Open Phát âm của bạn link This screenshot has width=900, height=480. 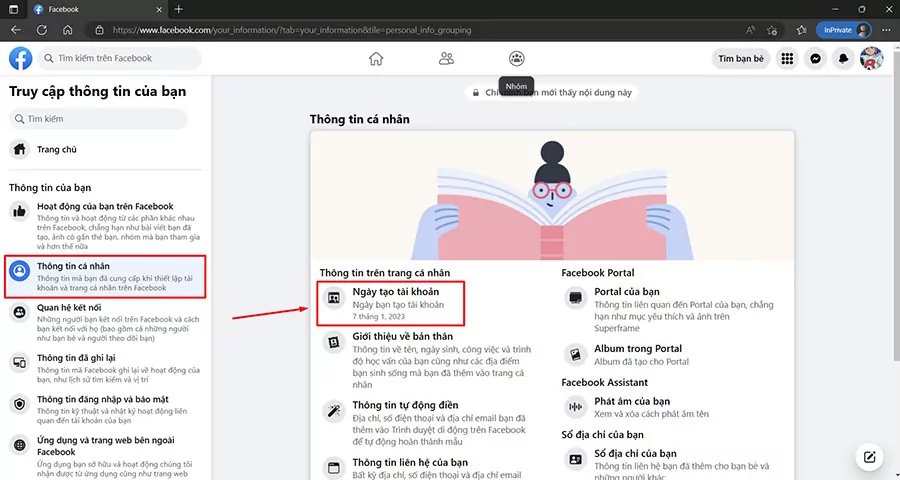click(632, 401)
